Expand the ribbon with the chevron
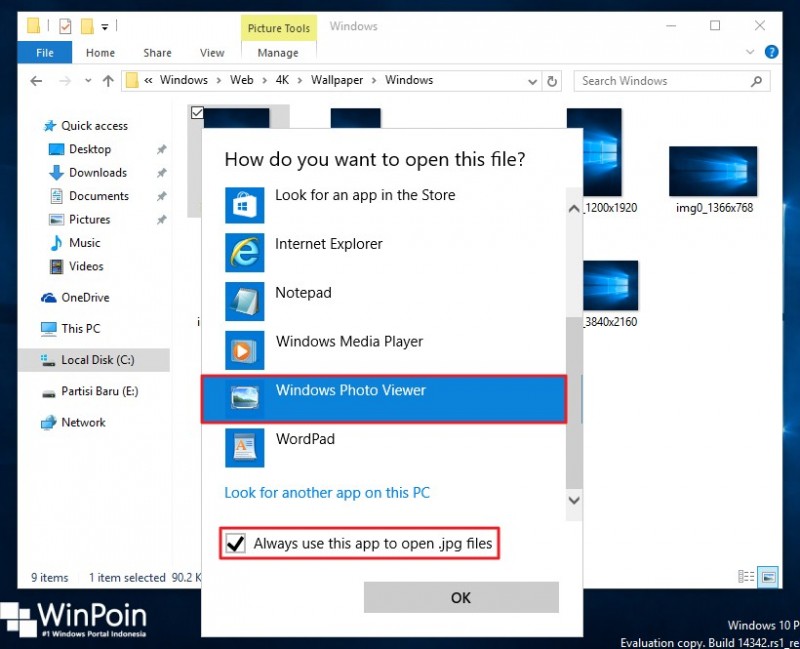This screenshot has height=649, width=800. pos(749,52)
